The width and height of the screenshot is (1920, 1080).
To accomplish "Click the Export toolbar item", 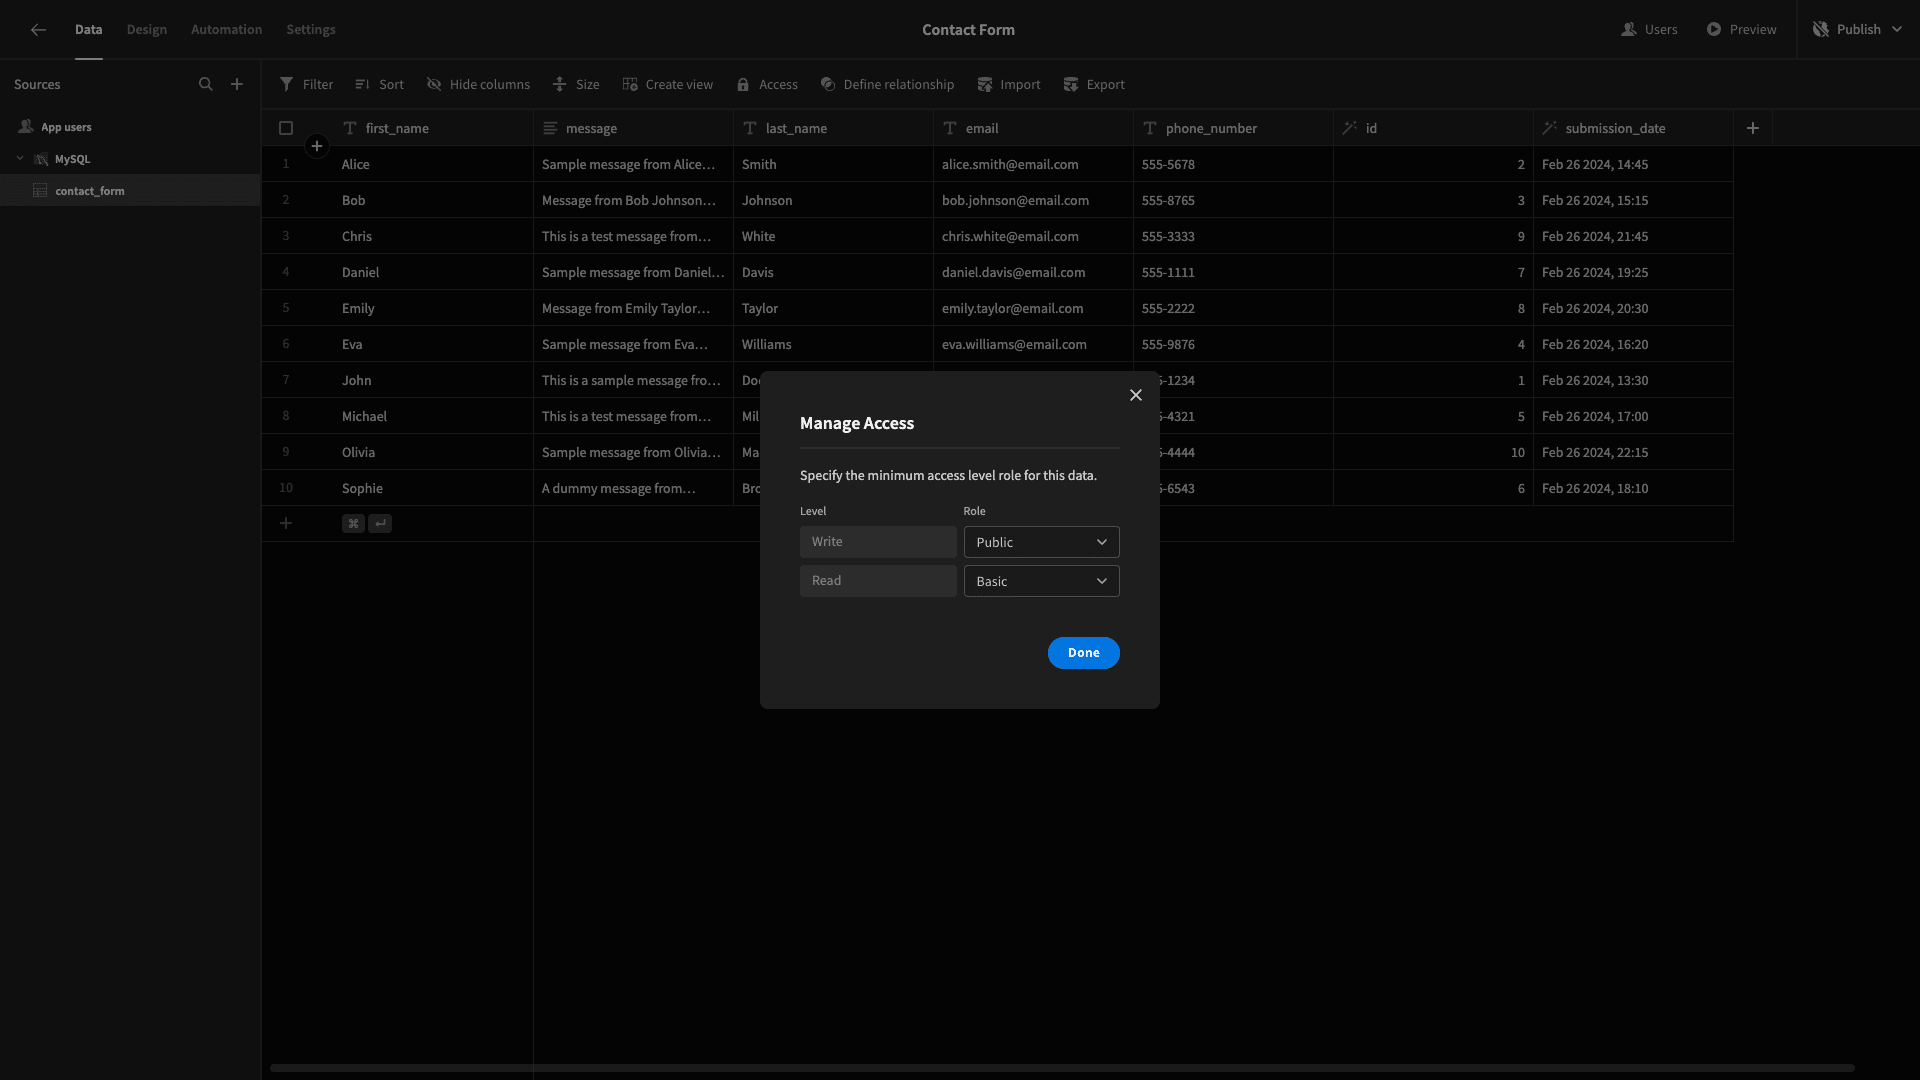I will pos(1094,85).
